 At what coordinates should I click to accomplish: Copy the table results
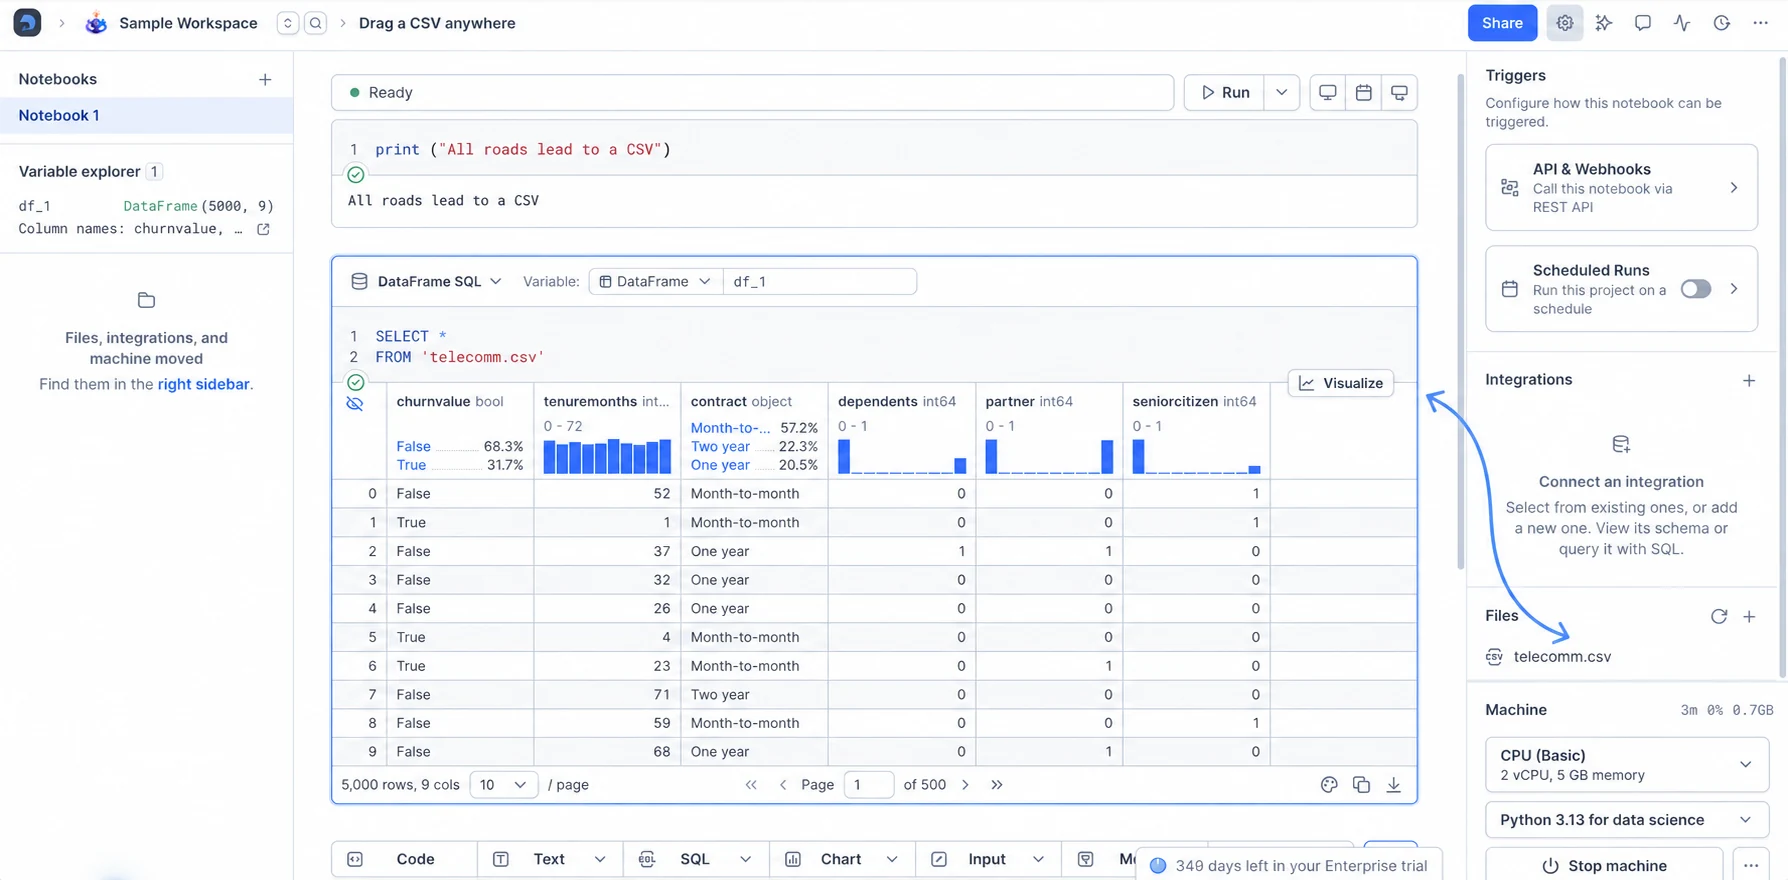(x=1361, y=785)
